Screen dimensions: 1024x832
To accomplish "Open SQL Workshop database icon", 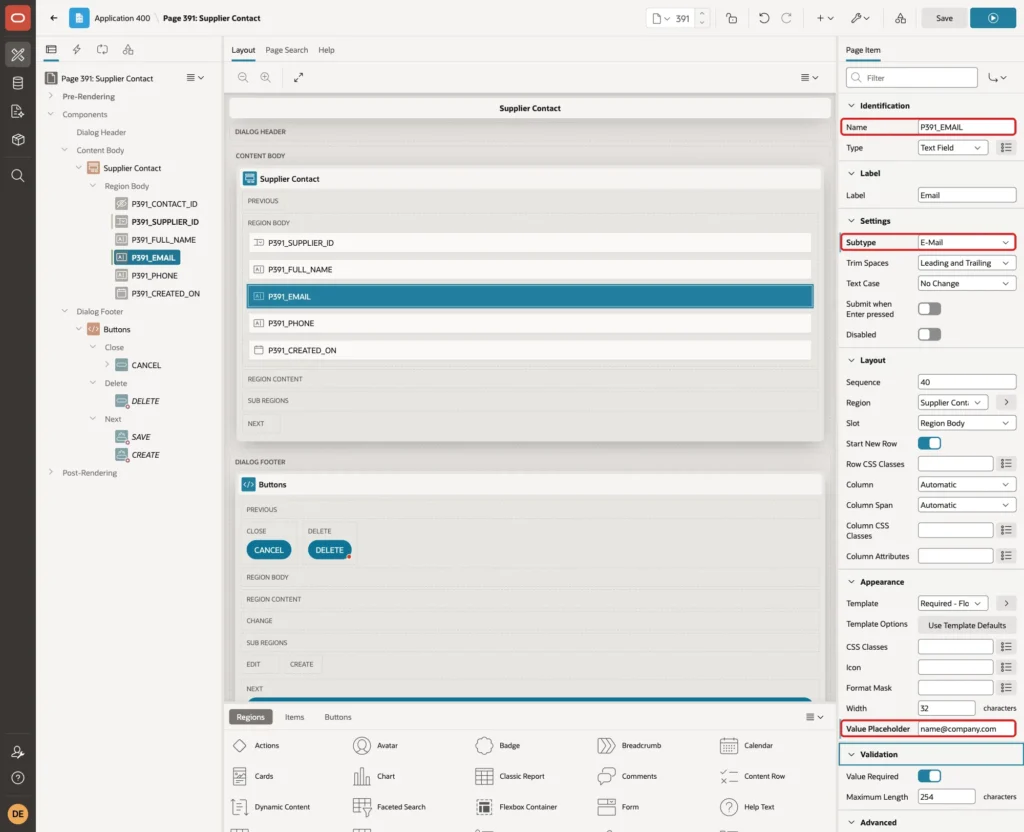I will click(x=18, y=83).
